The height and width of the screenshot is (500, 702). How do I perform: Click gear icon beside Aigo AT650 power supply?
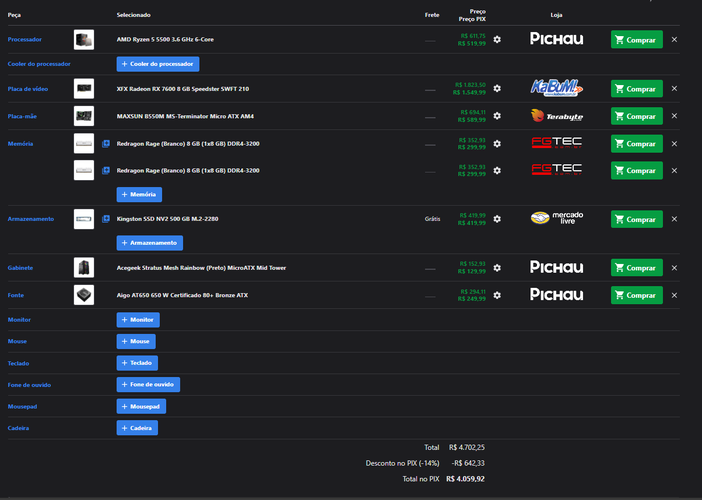click(x=497, y=295)
